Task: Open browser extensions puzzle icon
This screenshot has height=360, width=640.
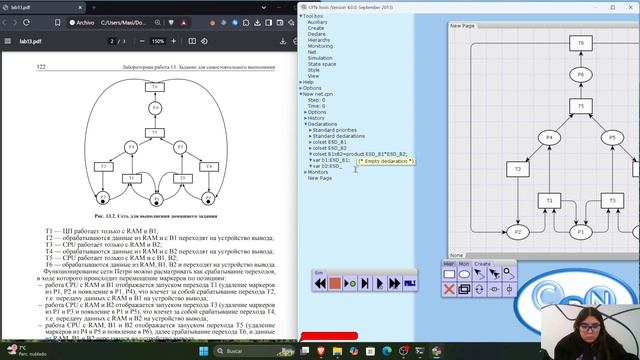Action: pos(246,22)
